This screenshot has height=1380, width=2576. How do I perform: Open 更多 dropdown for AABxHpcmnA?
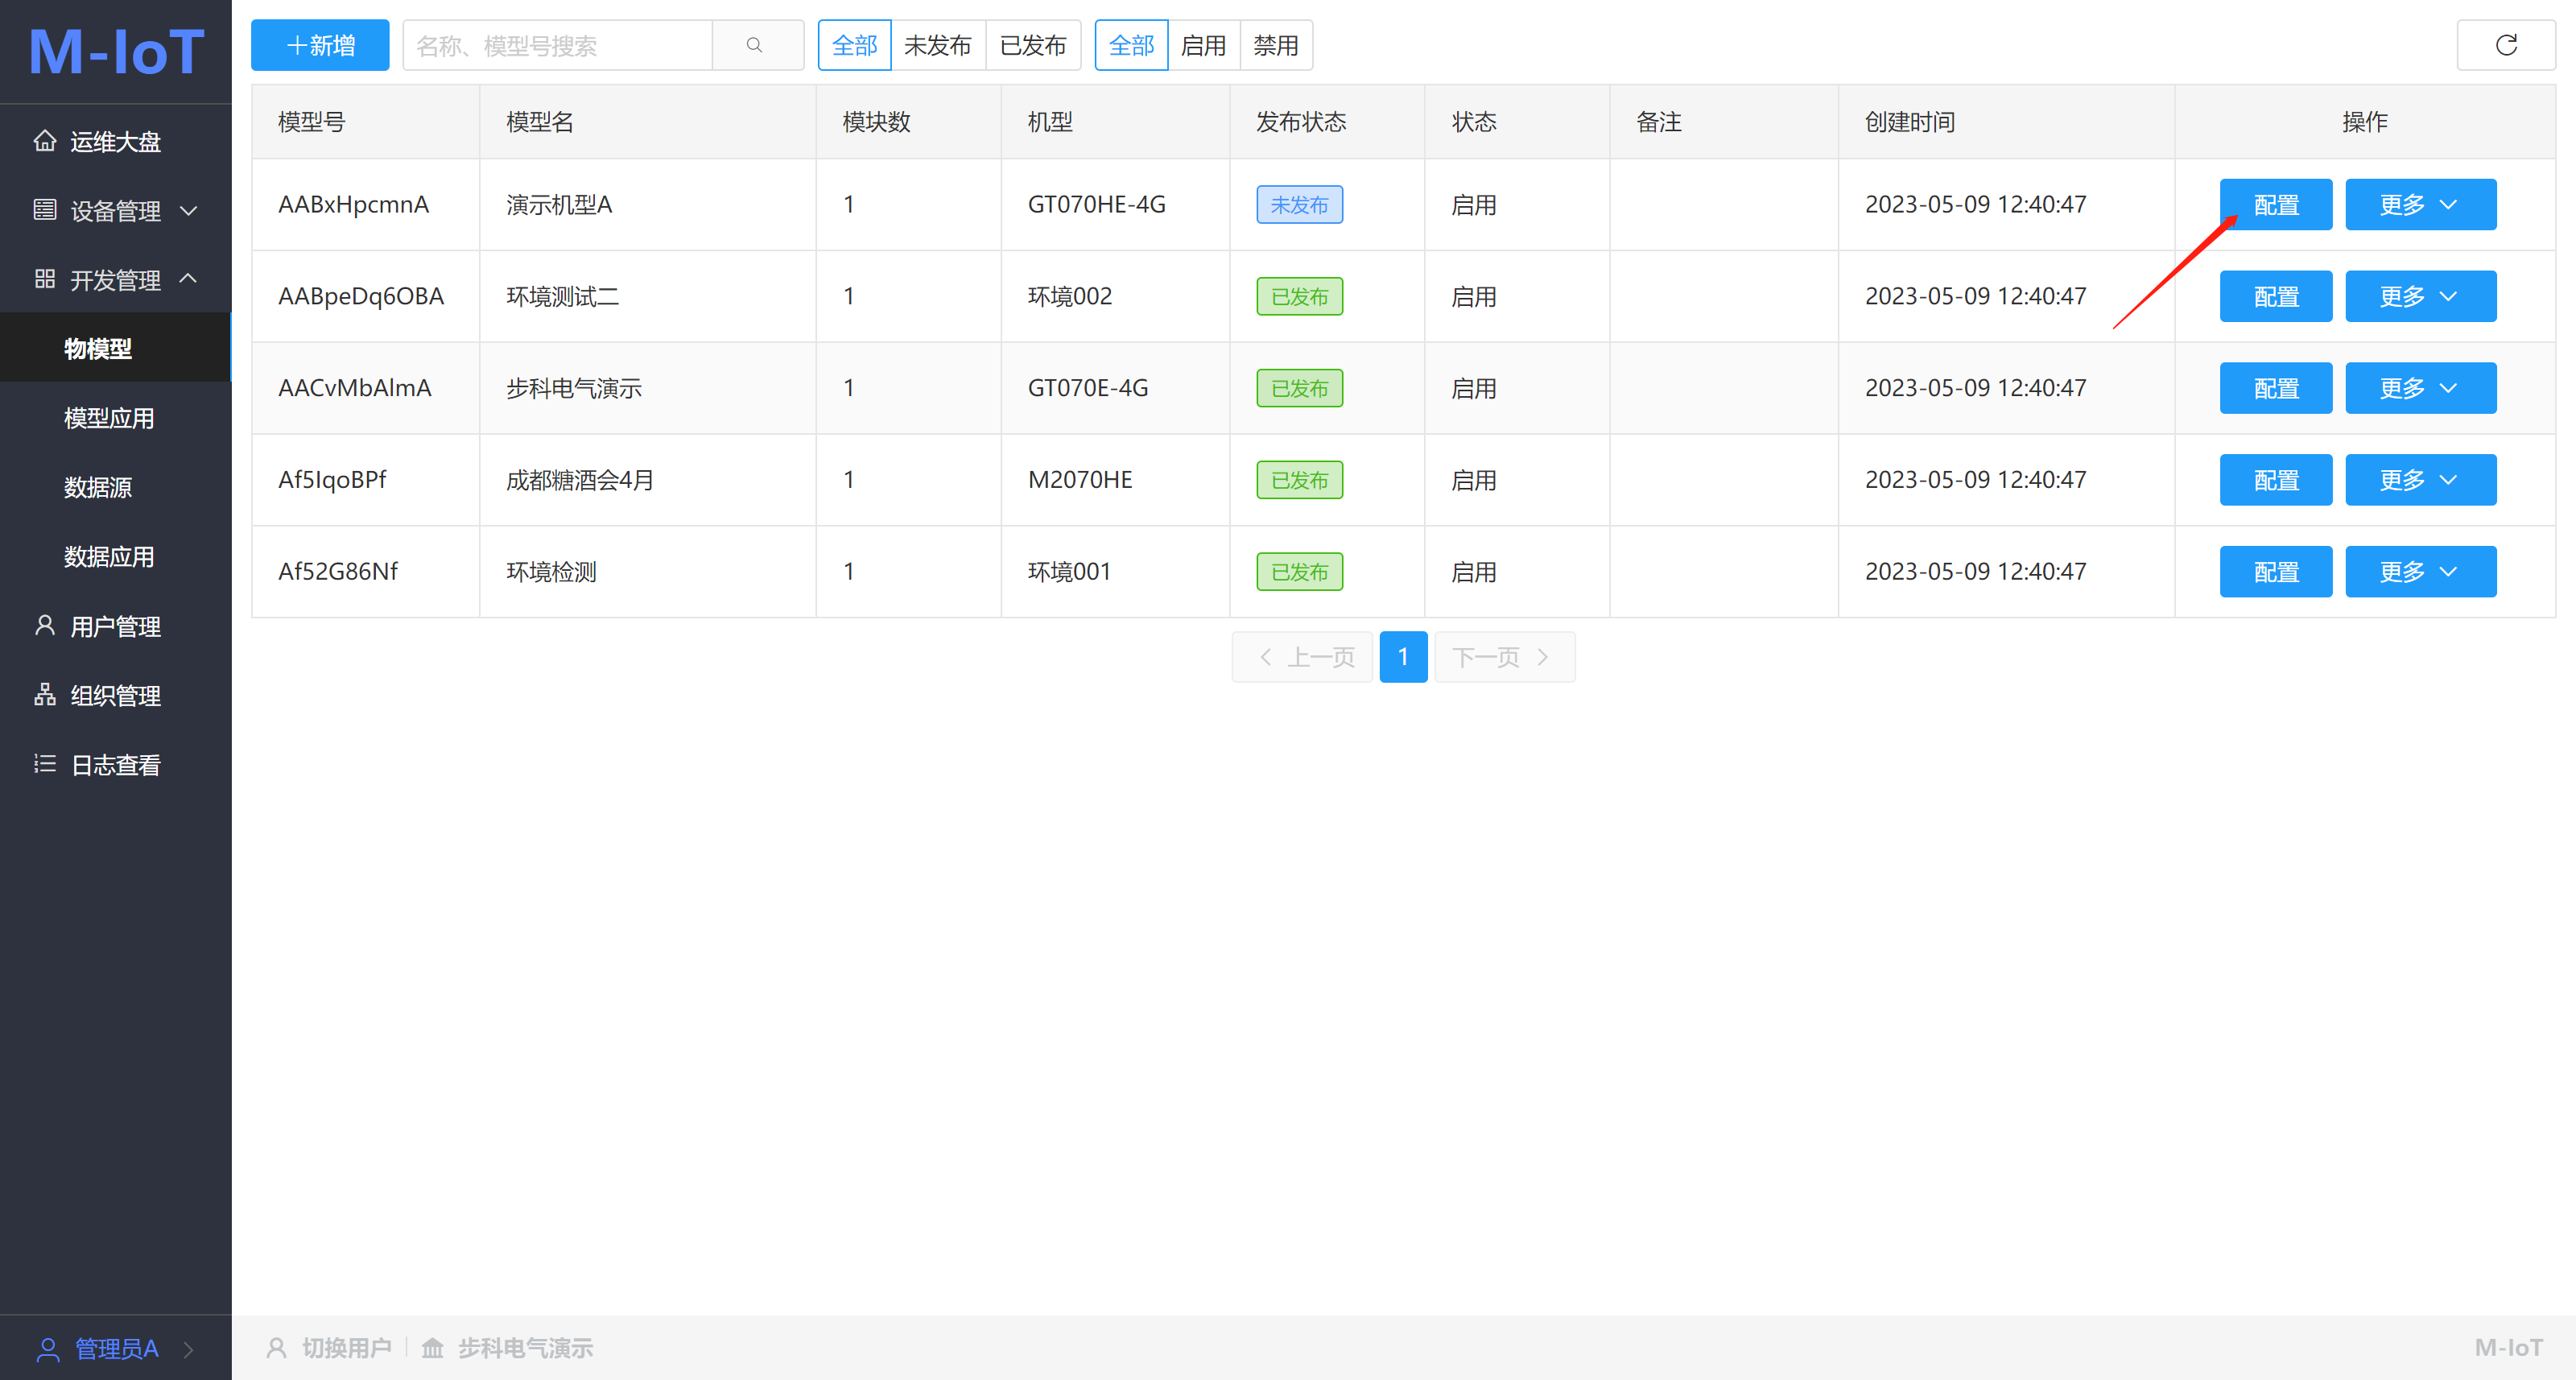[2420, 204]
